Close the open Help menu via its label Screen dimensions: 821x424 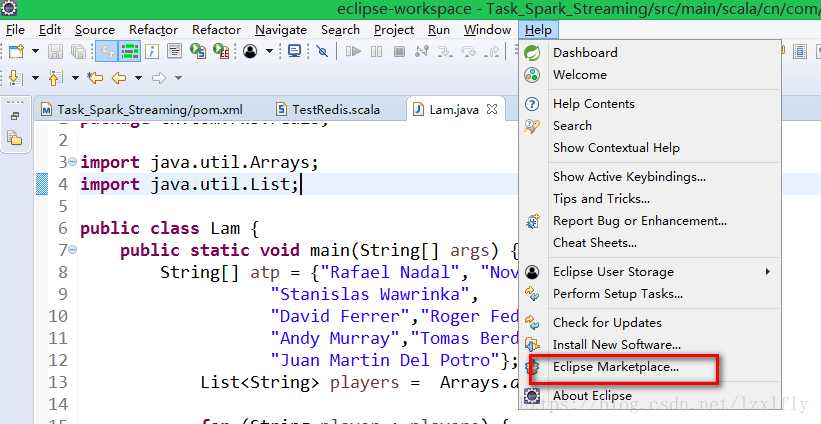tap(538, 30)
